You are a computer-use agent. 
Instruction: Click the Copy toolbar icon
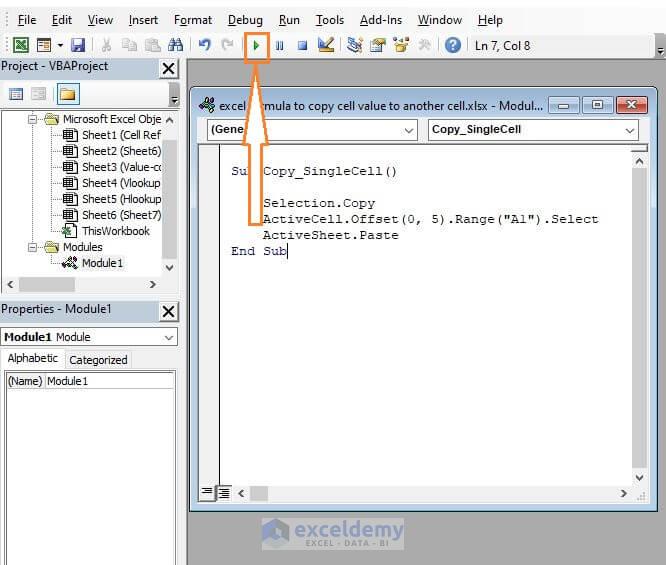coord(130,45)
